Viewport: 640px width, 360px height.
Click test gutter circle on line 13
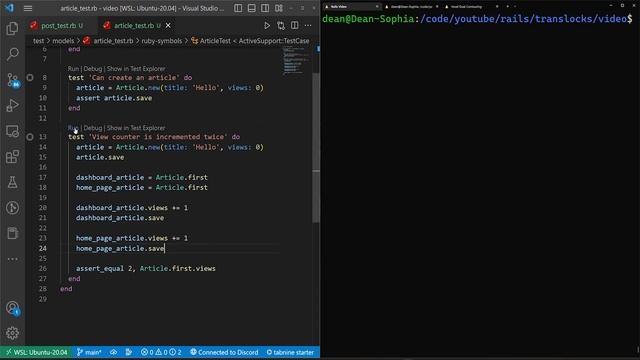30,137
